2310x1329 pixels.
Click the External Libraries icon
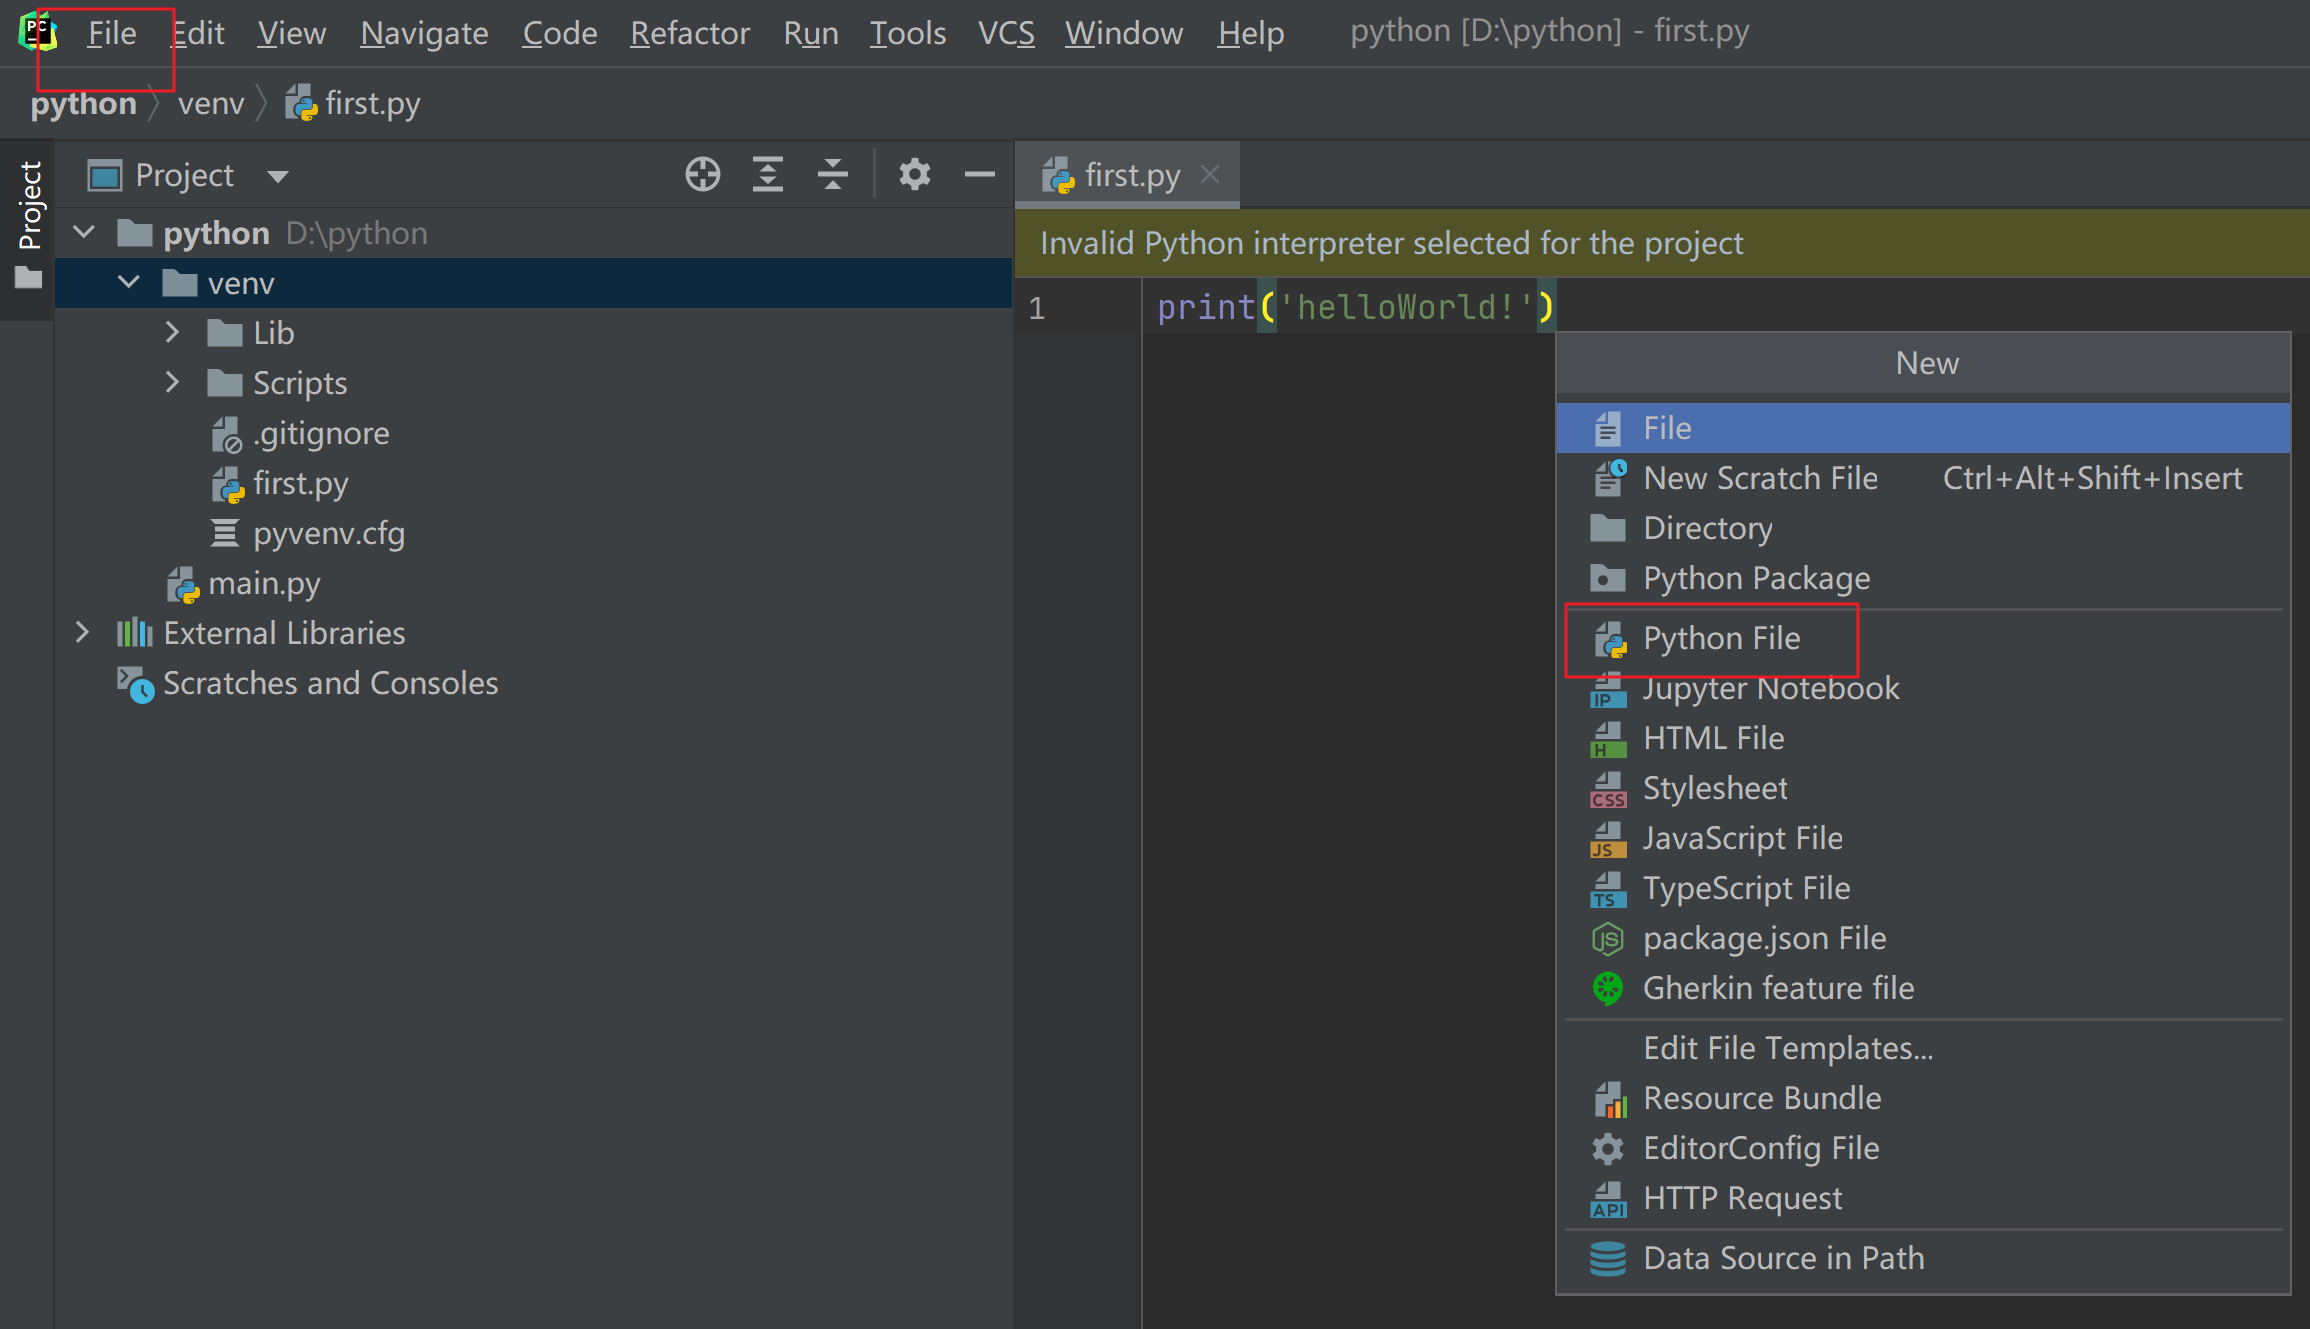tap(134, 632)
